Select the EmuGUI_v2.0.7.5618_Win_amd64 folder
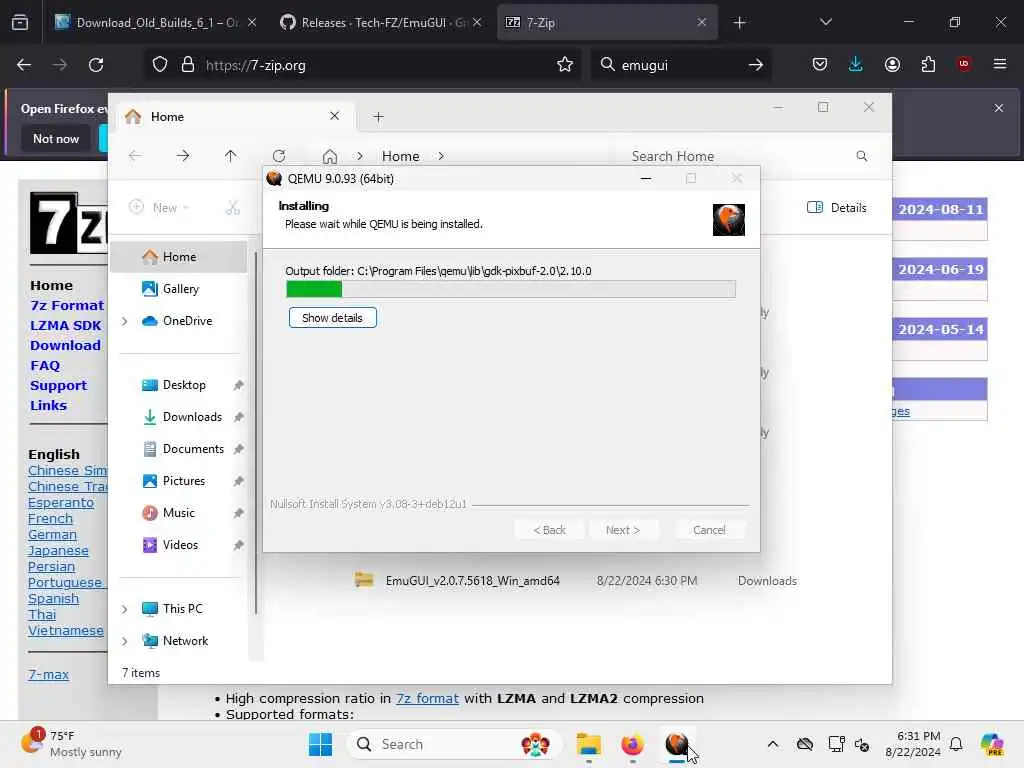Viewport: 1024px width, 768px height. 472,581
